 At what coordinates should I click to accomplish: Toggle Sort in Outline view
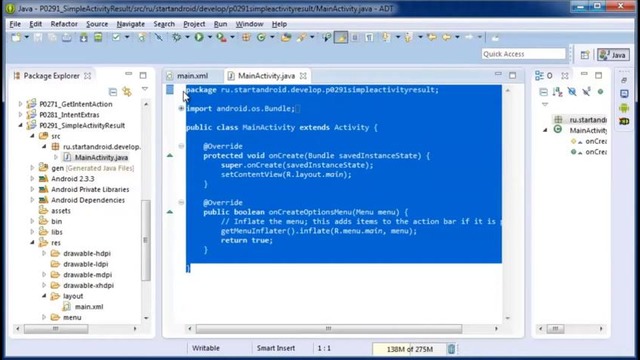tap(558, 92)
